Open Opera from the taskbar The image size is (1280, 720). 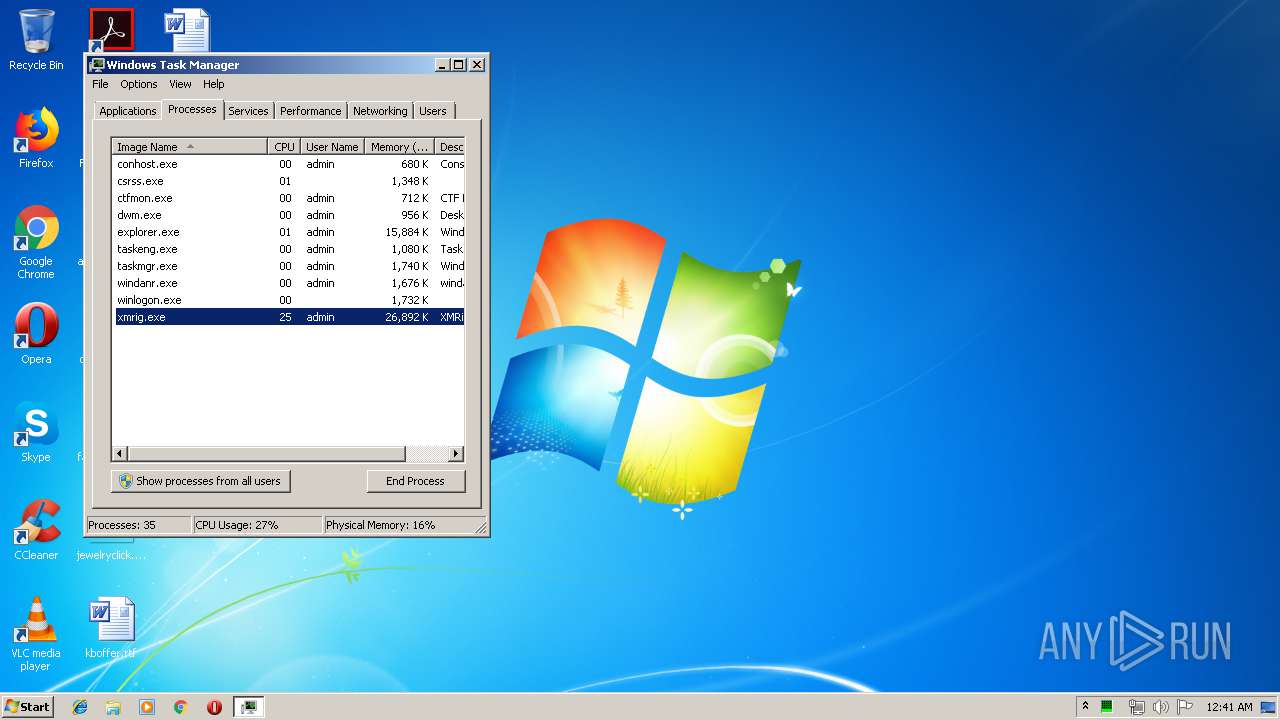click(x=214, y=707)
